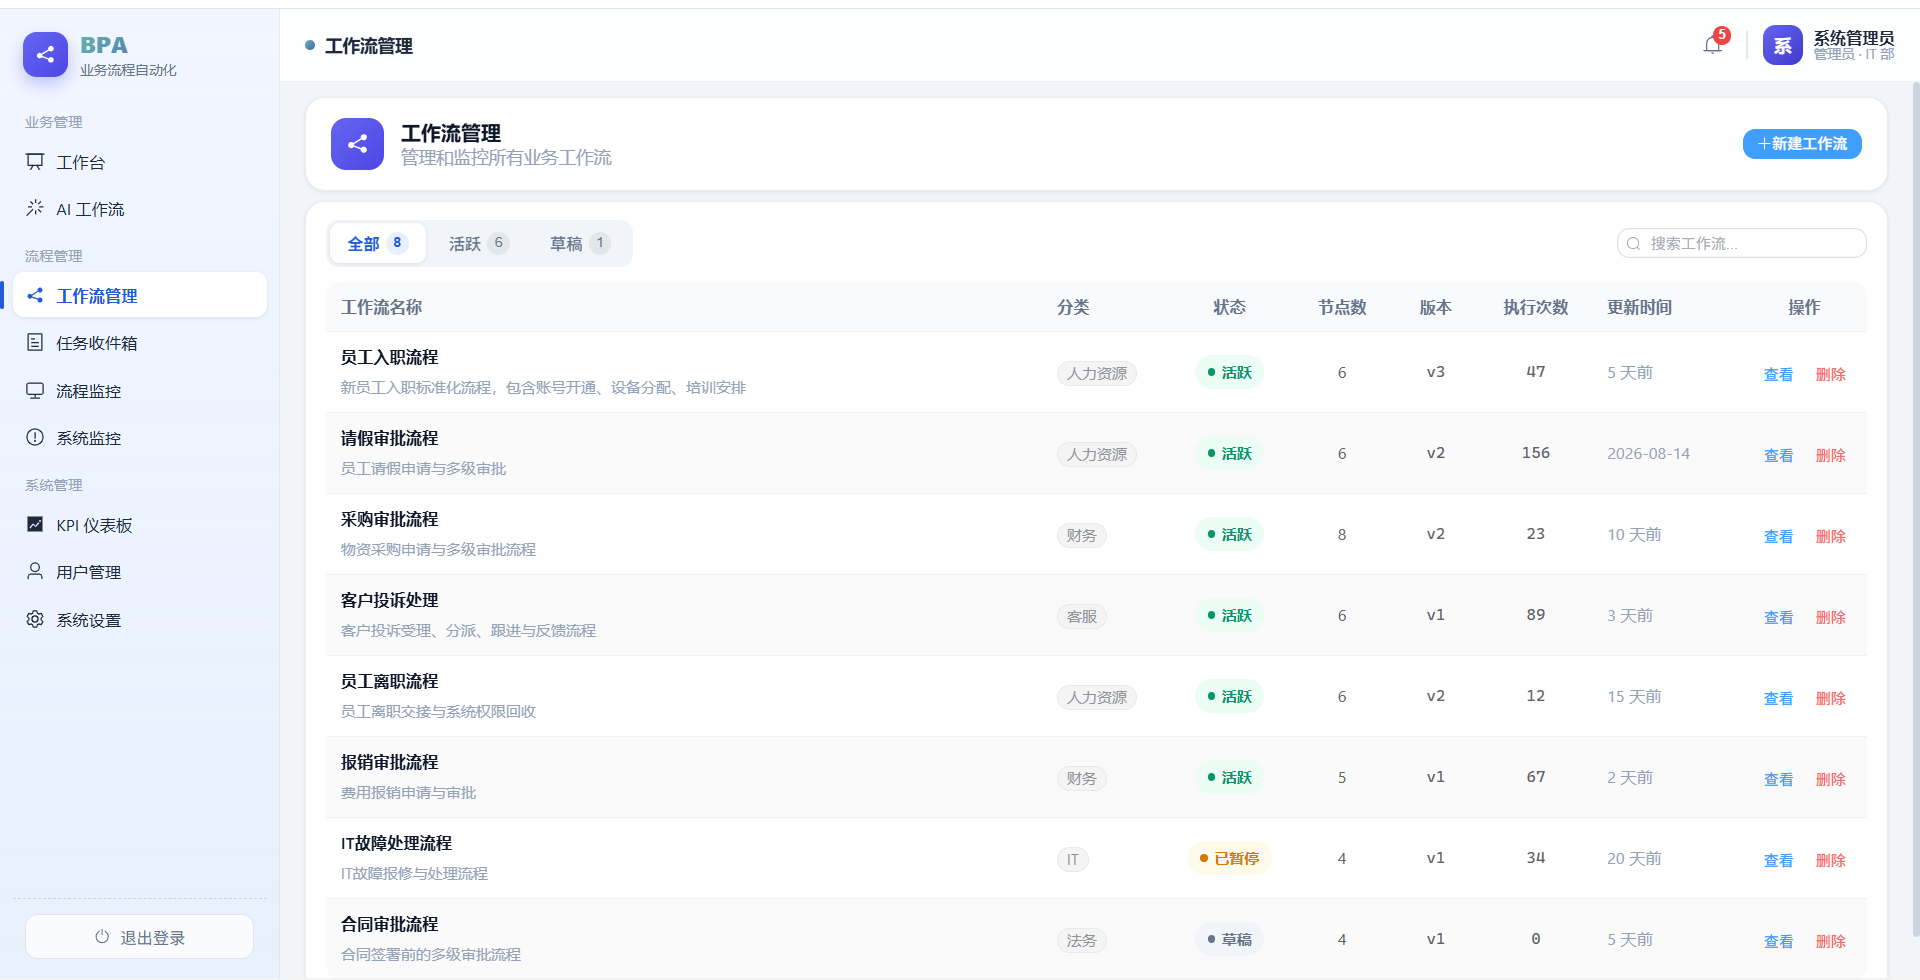Click the 系统管理员 user name
This screenshot has width=1920, height=980.
click(x=1854, y=37)
